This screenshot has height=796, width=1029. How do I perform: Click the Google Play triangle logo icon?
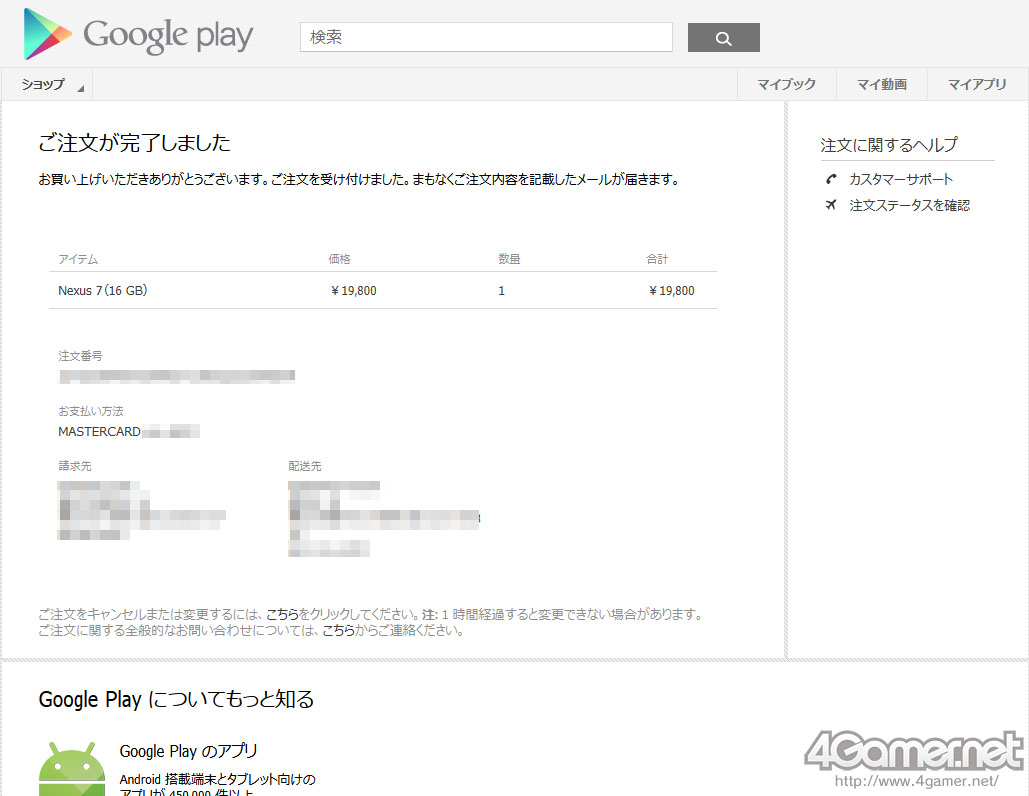tap(47, 34)
